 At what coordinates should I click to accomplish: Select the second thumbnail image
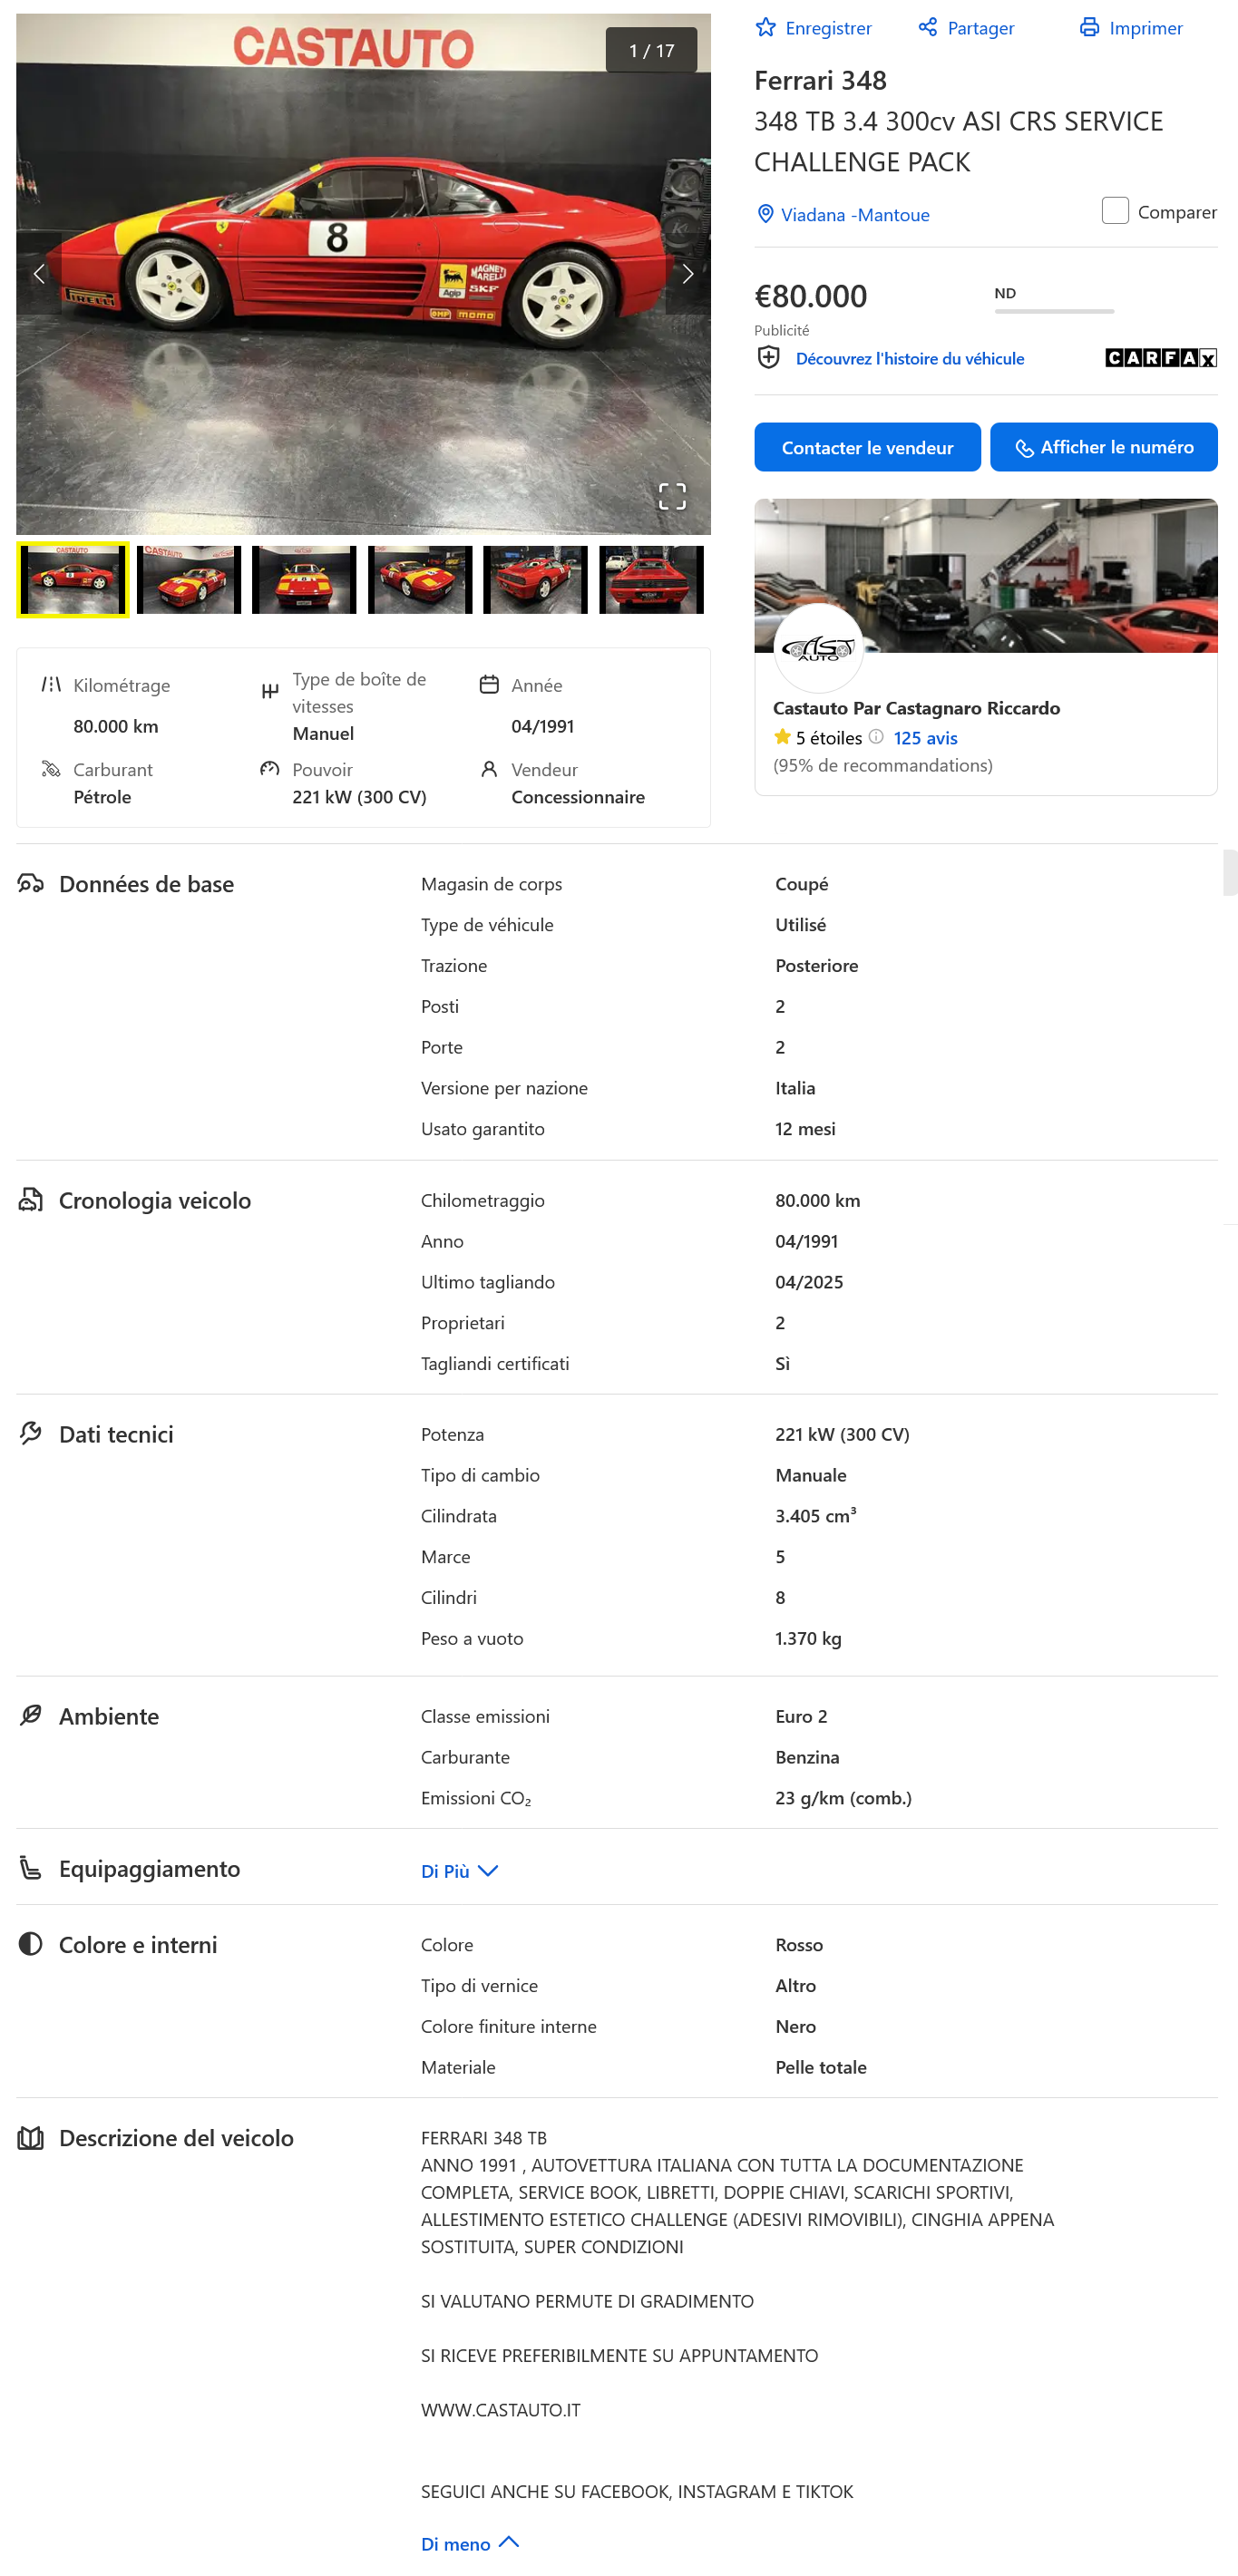[x=189, y=579]
